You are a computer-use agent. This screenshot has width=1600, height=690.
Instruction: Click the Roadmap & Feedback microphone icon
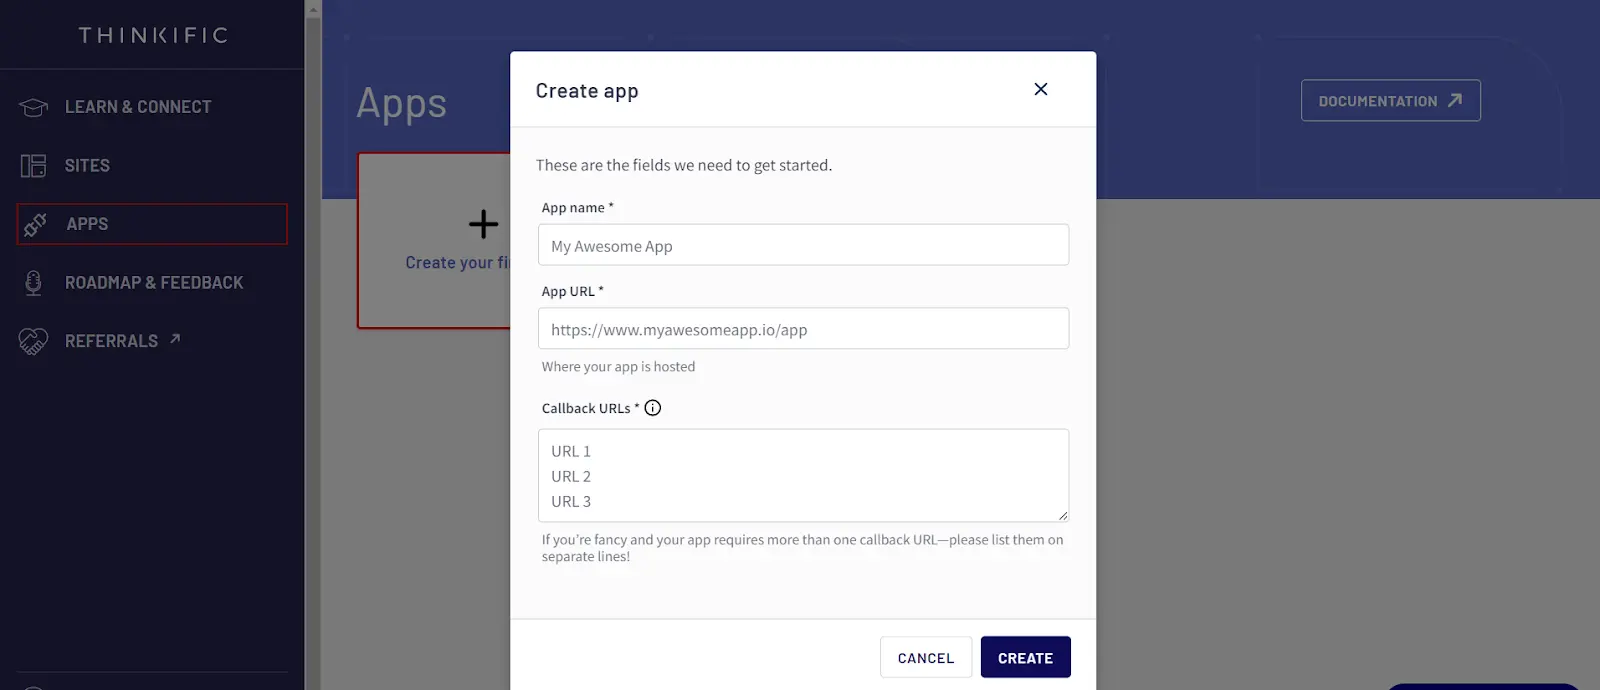pos(31,282)
